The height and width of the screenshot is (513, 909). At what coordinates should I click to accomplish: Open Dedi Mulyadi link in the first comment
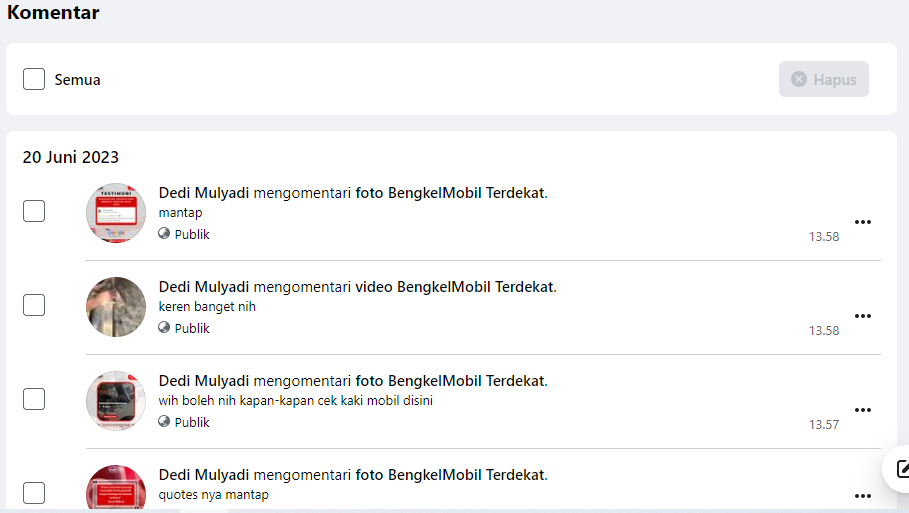204,193
